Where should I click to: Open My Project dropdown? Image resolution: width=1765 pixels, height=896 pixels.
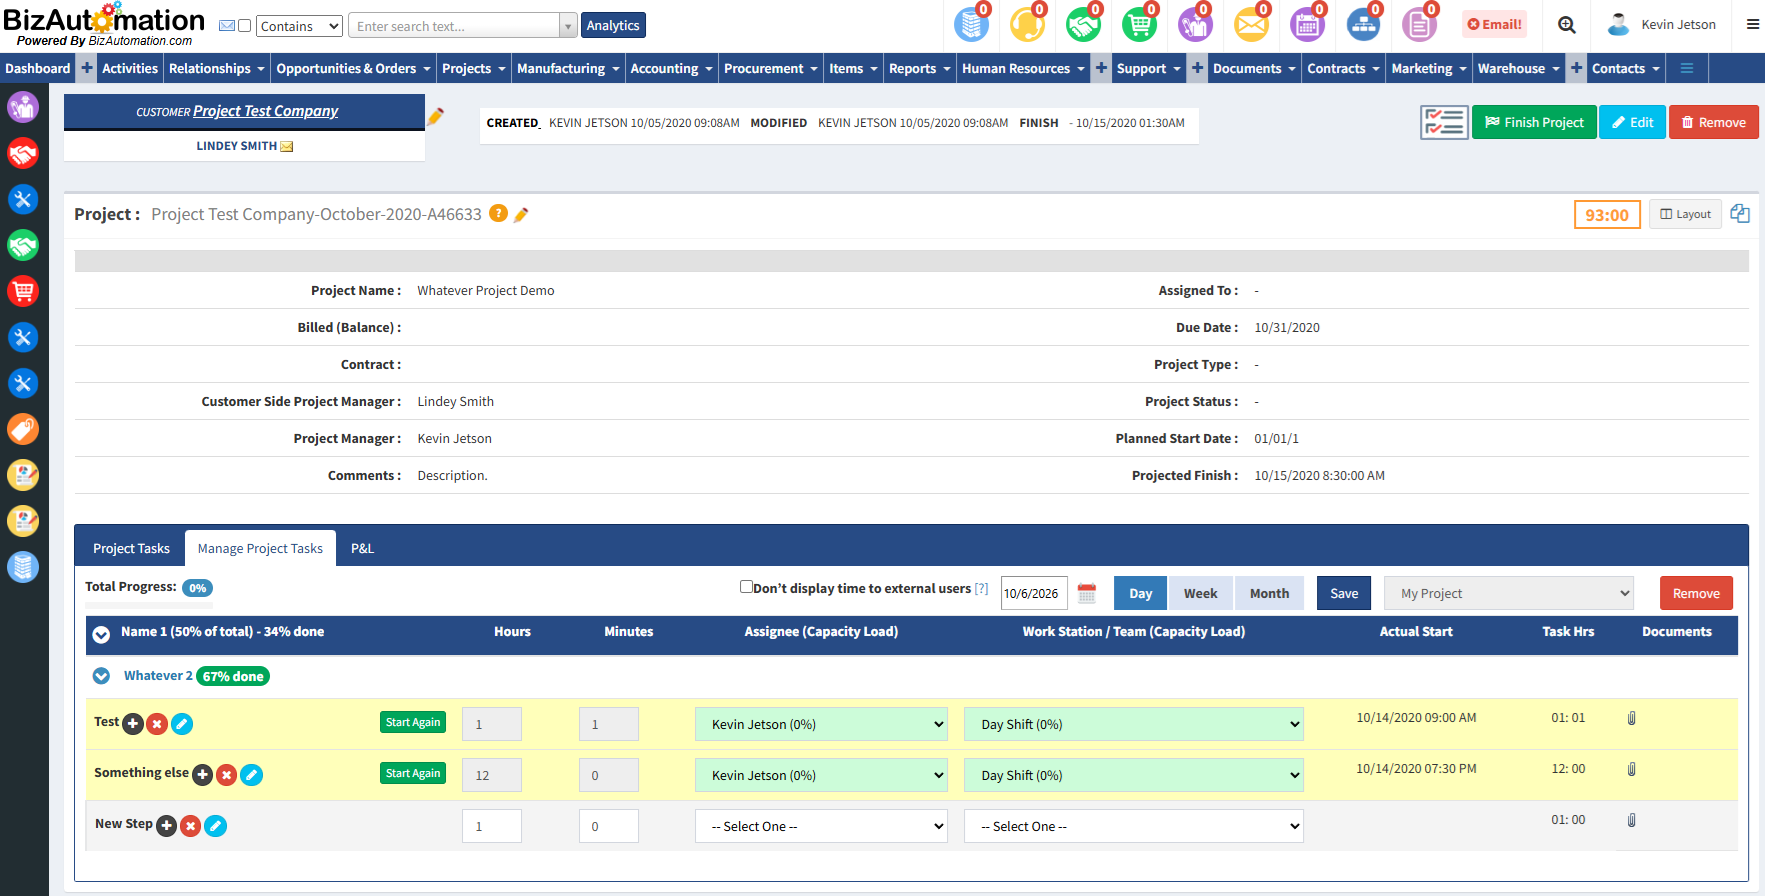tap(1509, 593)
